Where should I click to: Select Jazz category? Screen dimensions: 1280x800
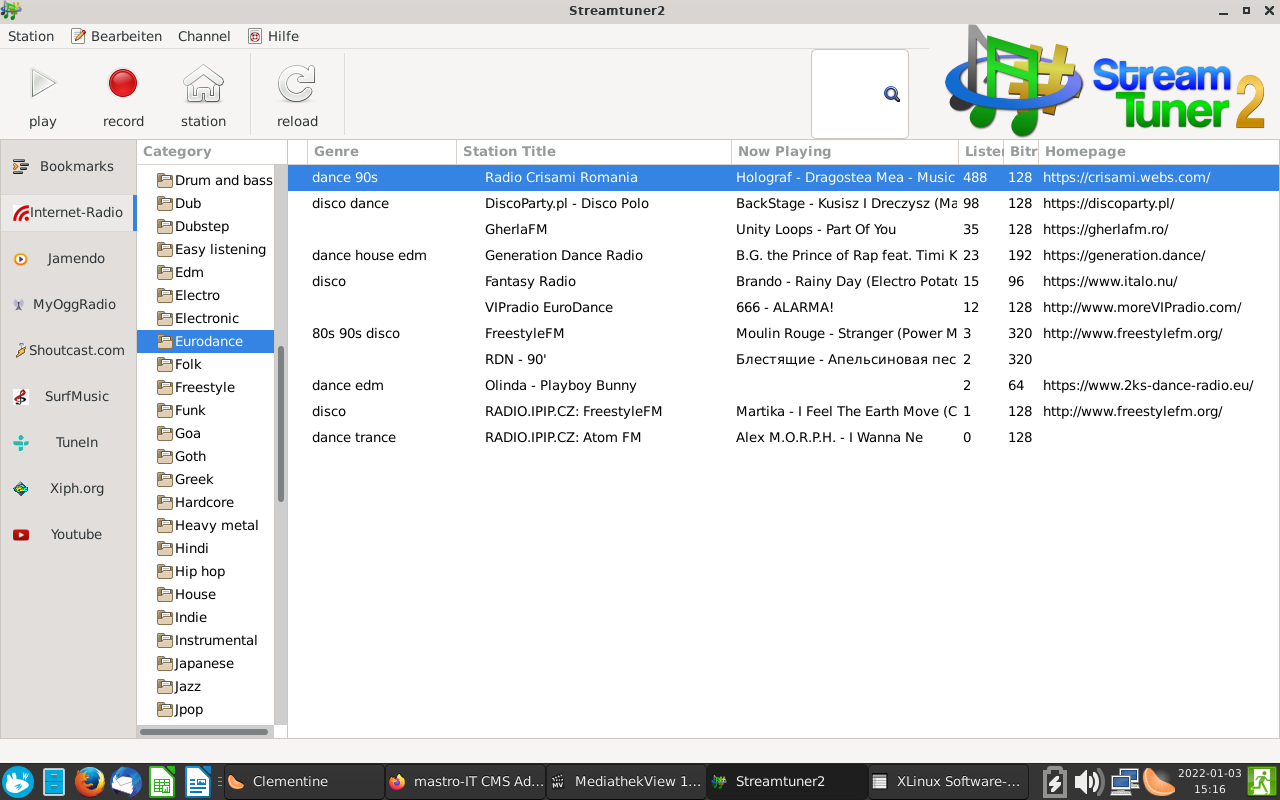click(179, 687)
